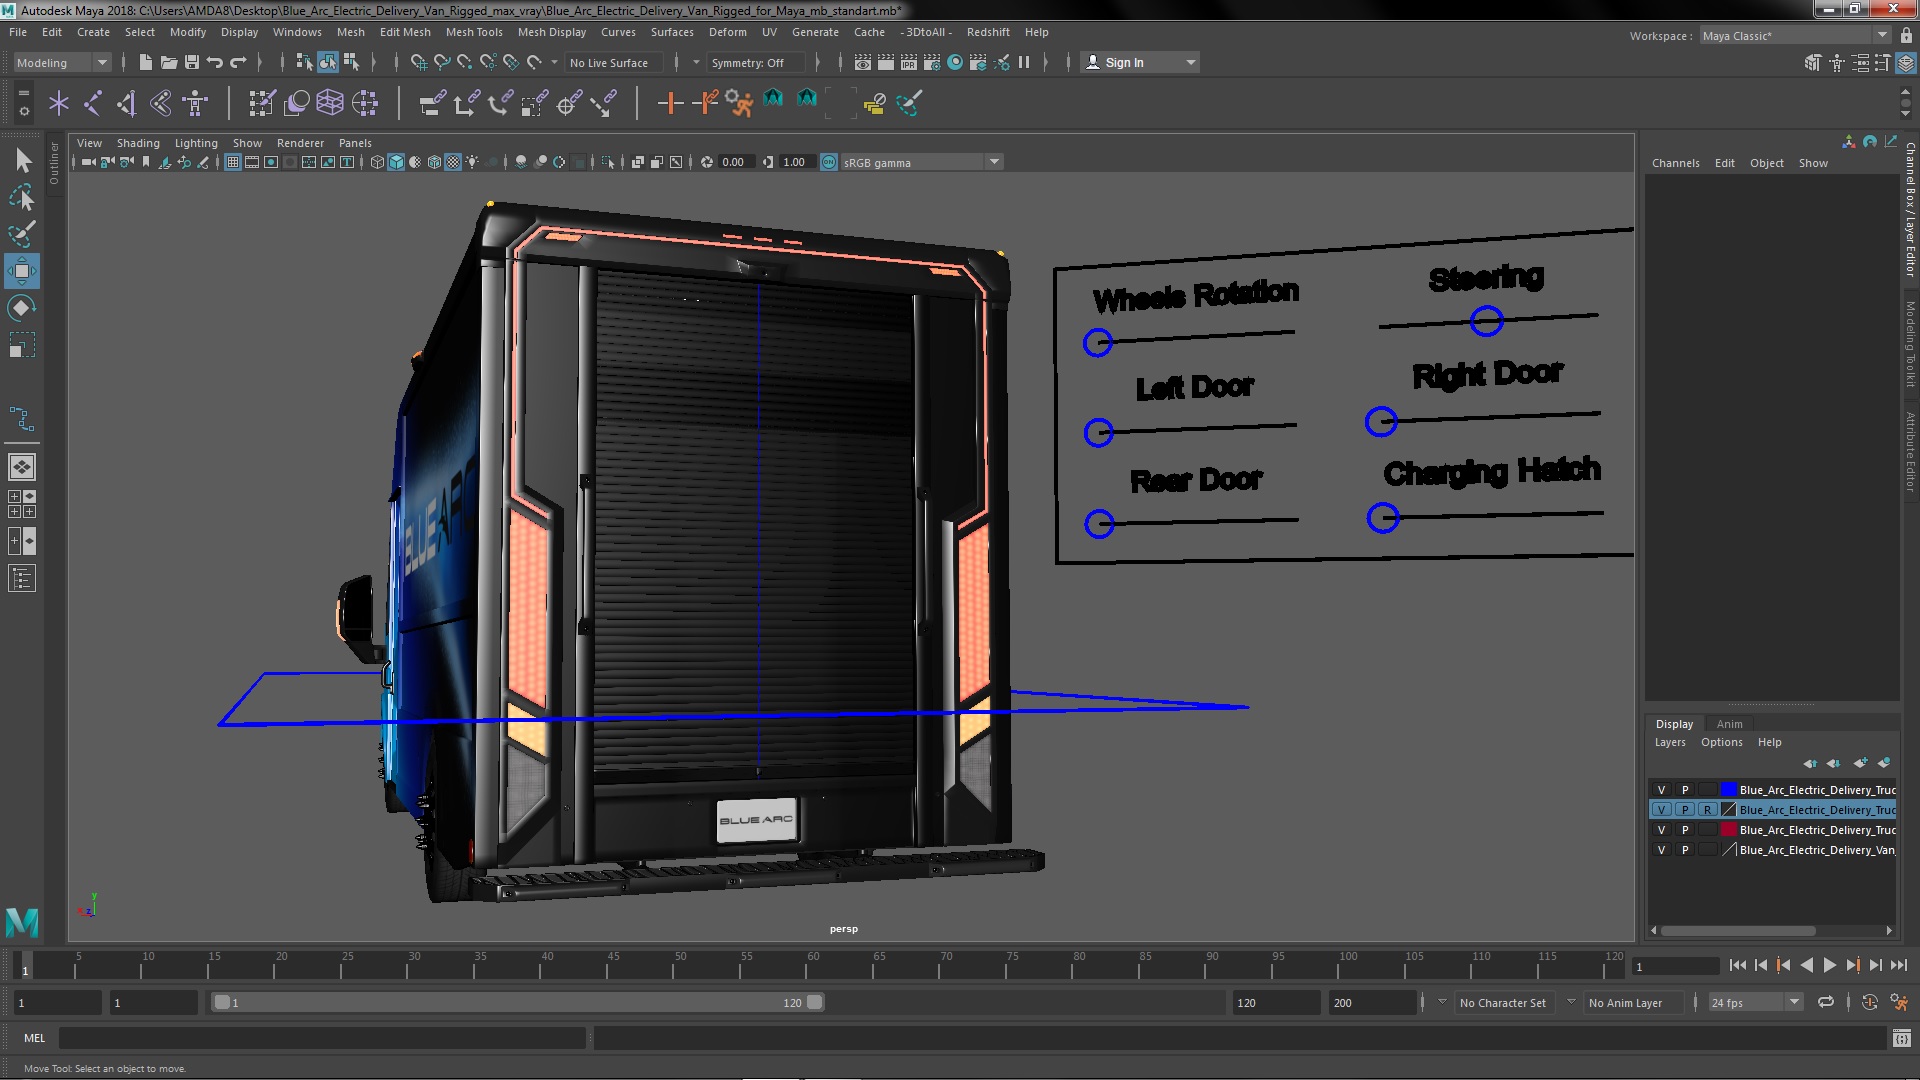Activate the Rotate Tool
The width and height of the screenshot is (1920, 1080).
(x=22, y=308)
